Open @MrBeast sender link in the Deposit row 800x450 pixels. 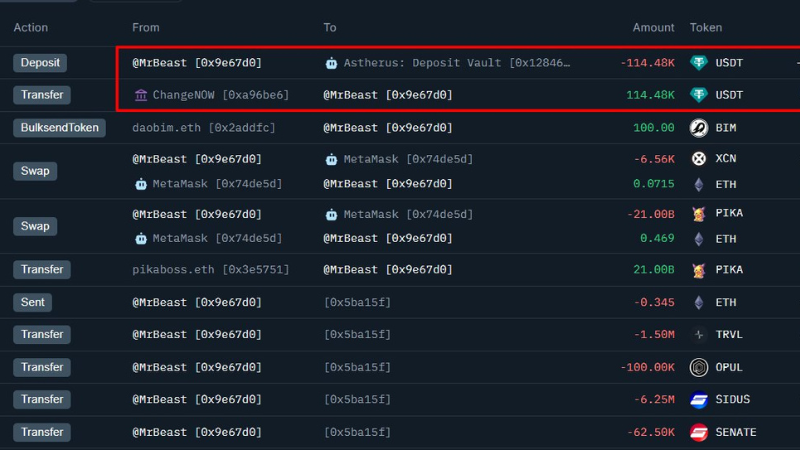pos(197,63)
